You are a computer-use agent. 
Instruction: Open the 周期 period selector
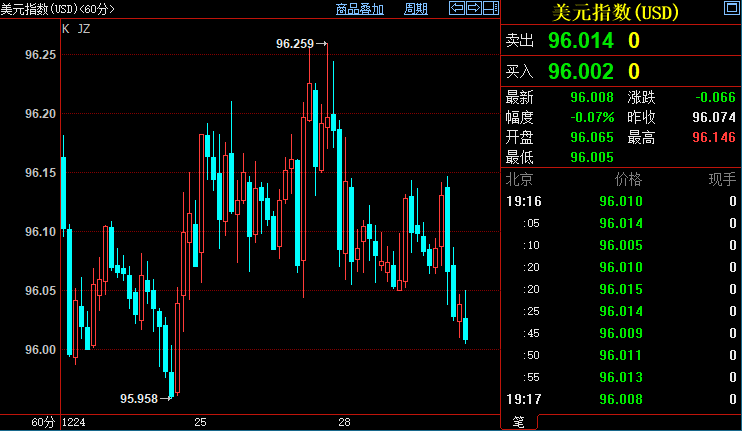[x=415, y=9]
